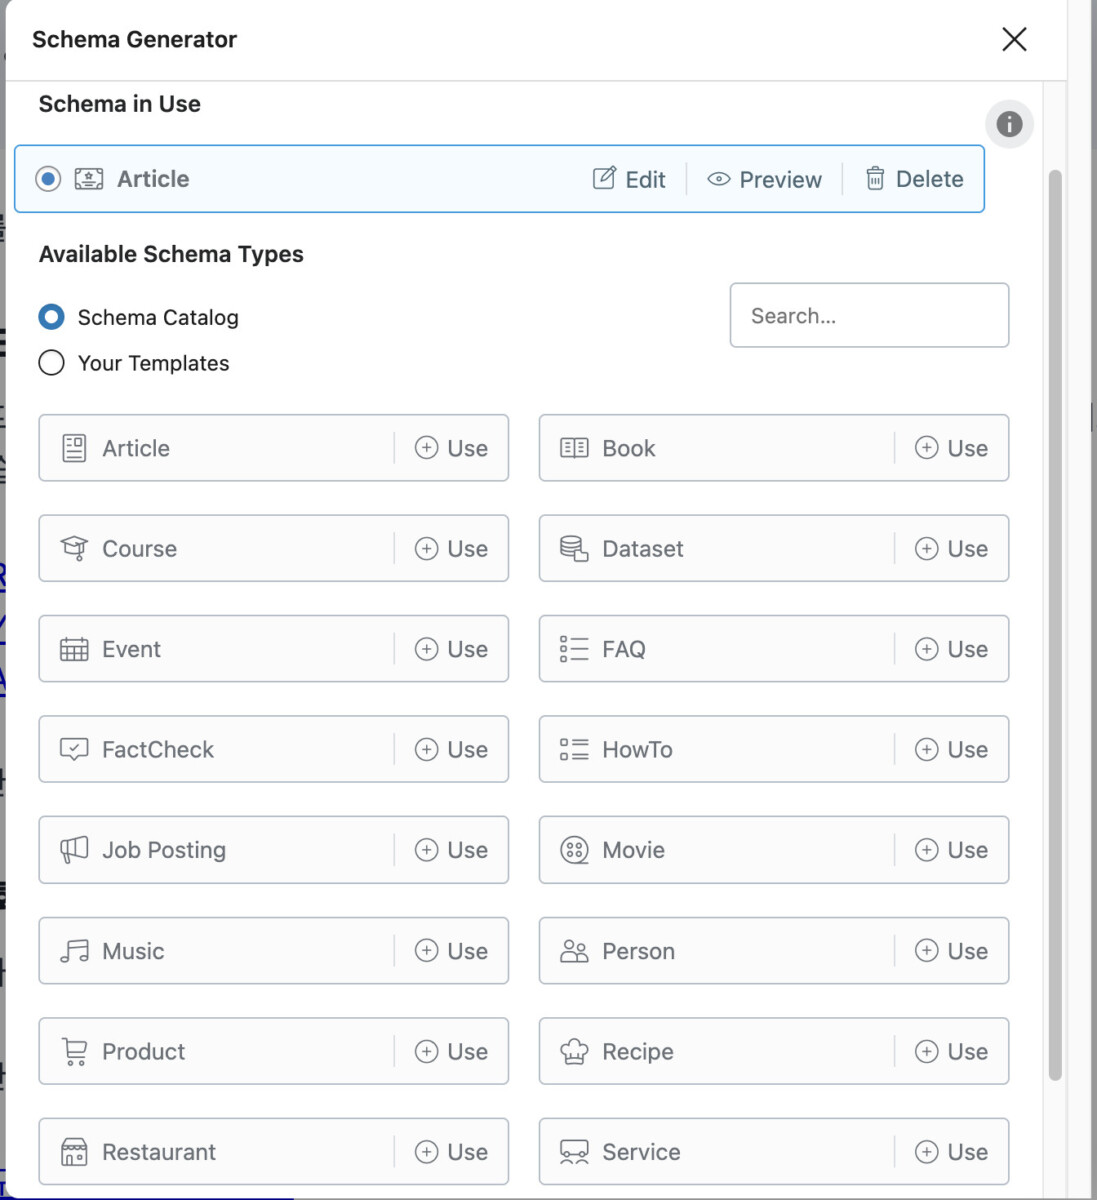
Task: Click the schema Search field
Action: pos(869,315)
